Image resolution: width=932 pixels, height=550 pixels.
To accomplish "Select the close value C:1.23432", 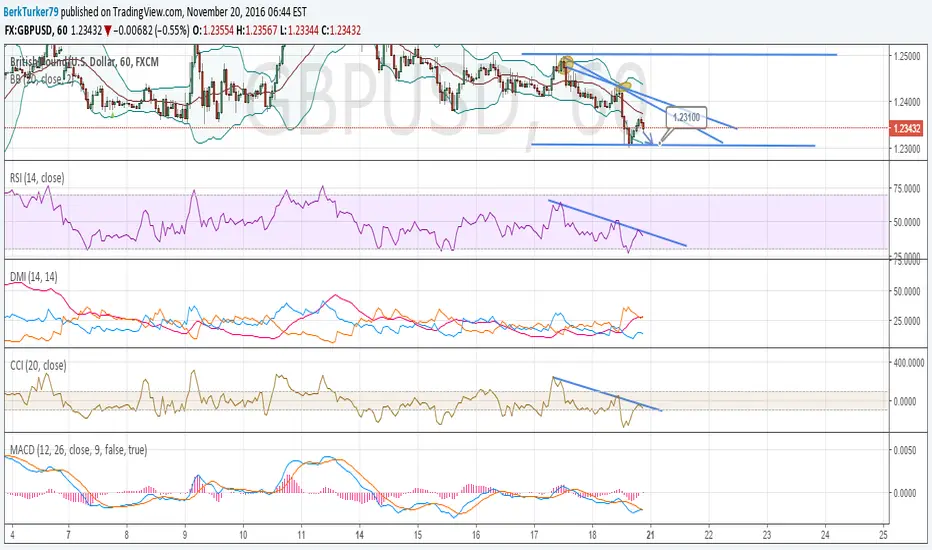I will pos(341,30).
